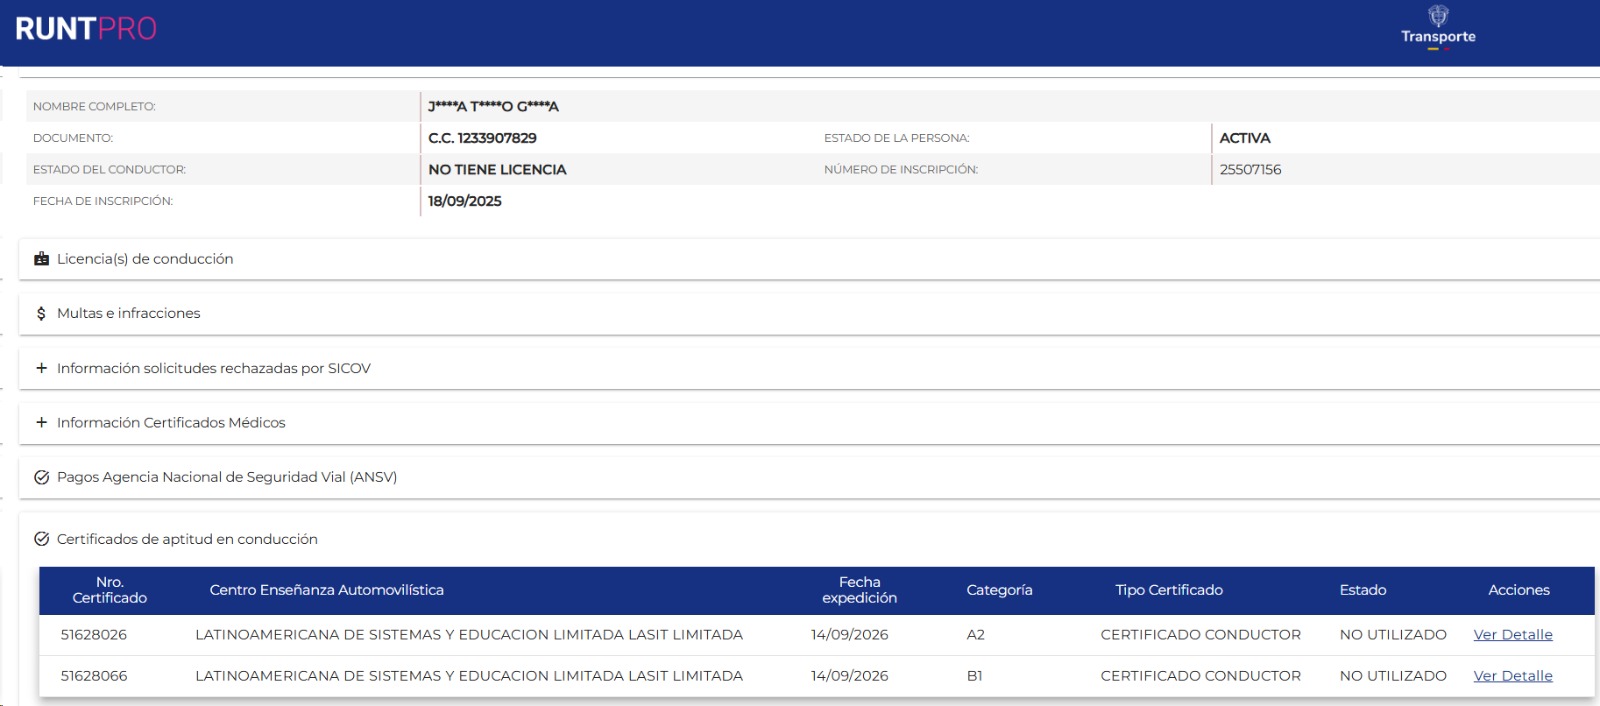1600x706 pixels.
Task: Open Ver Detalle for certificate 51628066
Action: (1513, 676)
